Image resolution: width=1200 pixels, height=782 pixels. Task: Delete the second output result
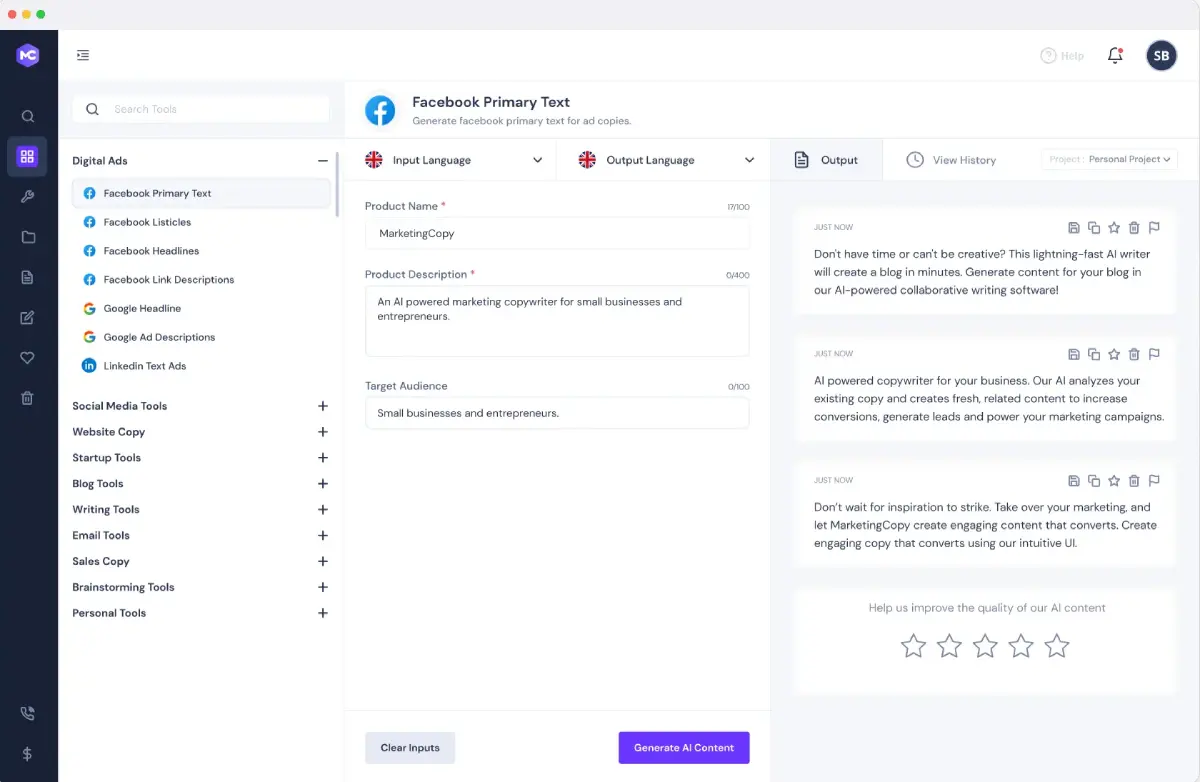point(1134,354)
